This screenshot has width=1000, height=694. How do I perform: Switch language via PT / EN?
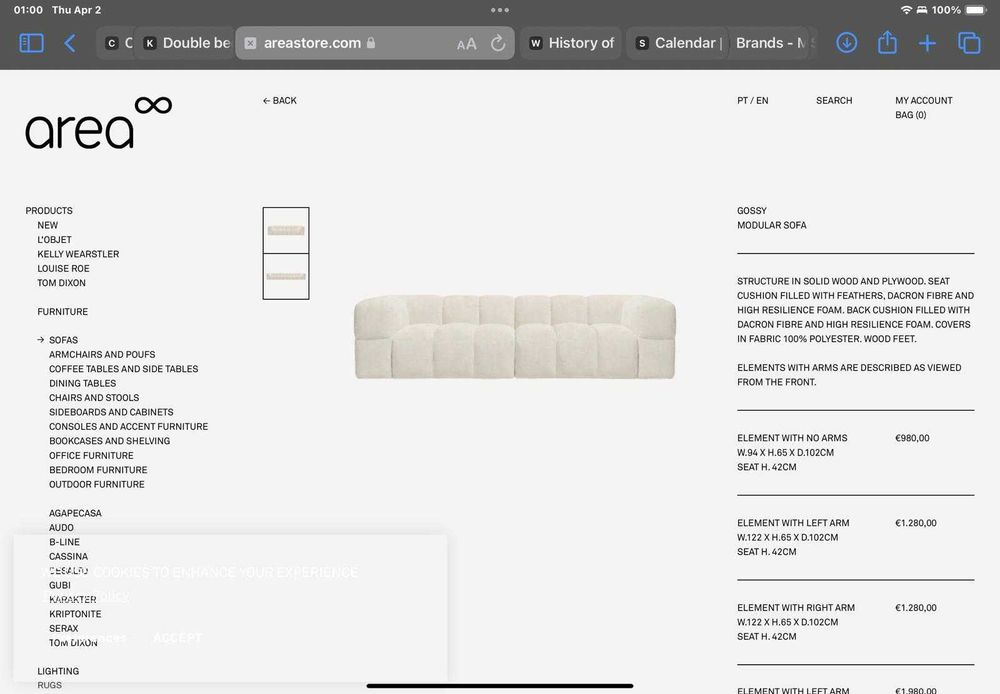pyautogui.click(x=753, y=100)
